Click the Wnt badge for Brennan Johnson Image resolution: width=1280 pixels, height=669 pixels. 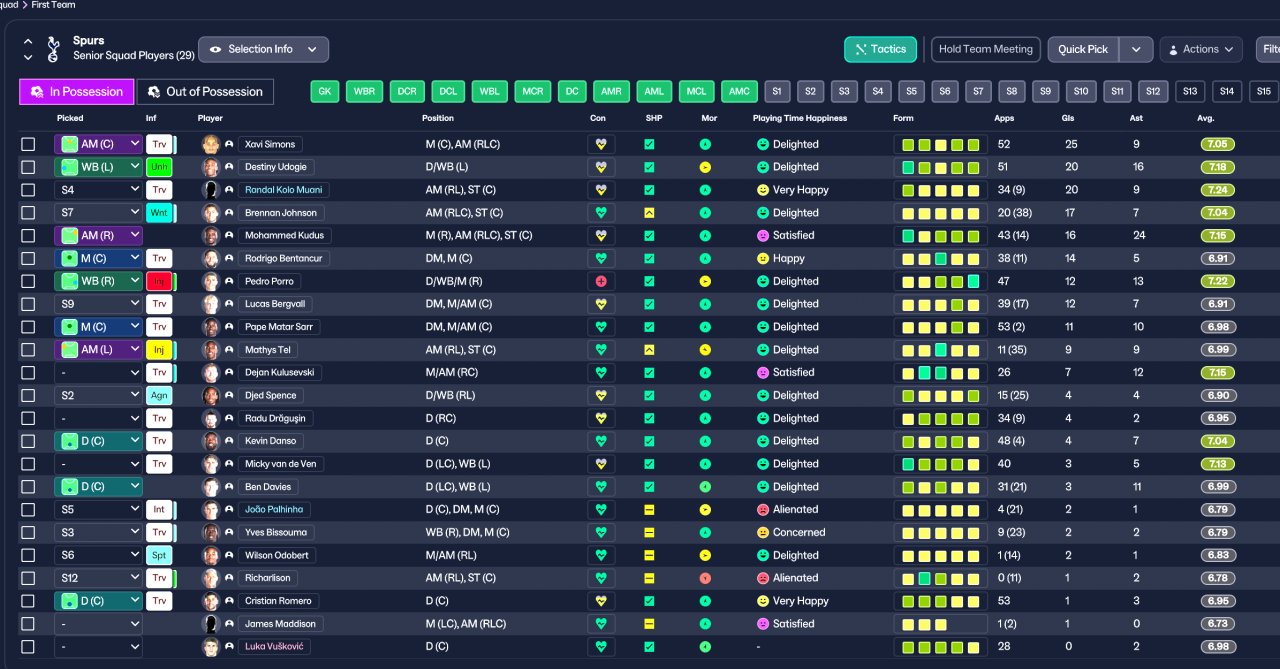(x=159, y=213)
